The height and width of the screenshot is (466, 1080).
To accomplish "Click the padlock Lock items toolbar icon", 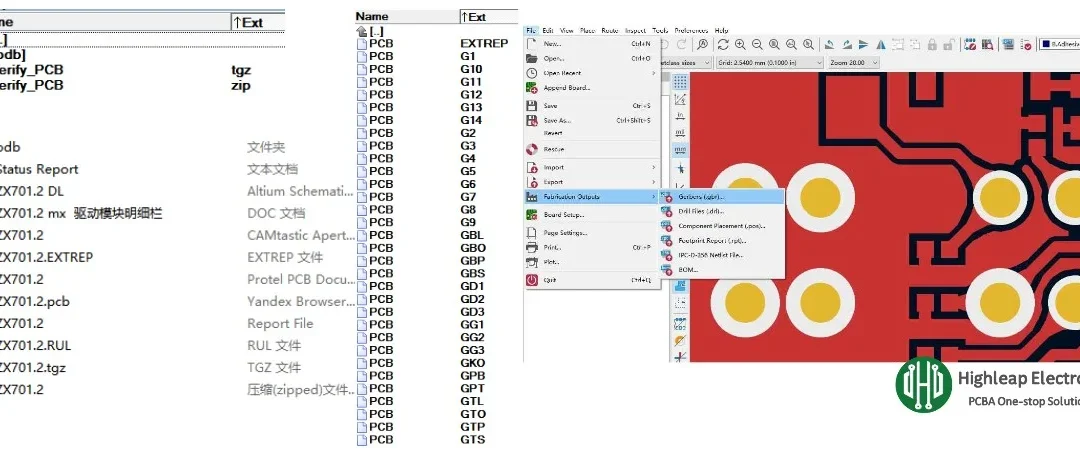I will [x=932, y=45].
